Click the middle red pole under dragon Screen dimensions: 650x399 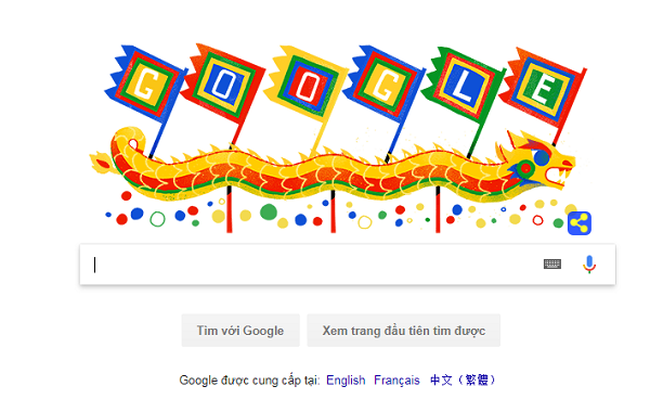coord(333,211)
